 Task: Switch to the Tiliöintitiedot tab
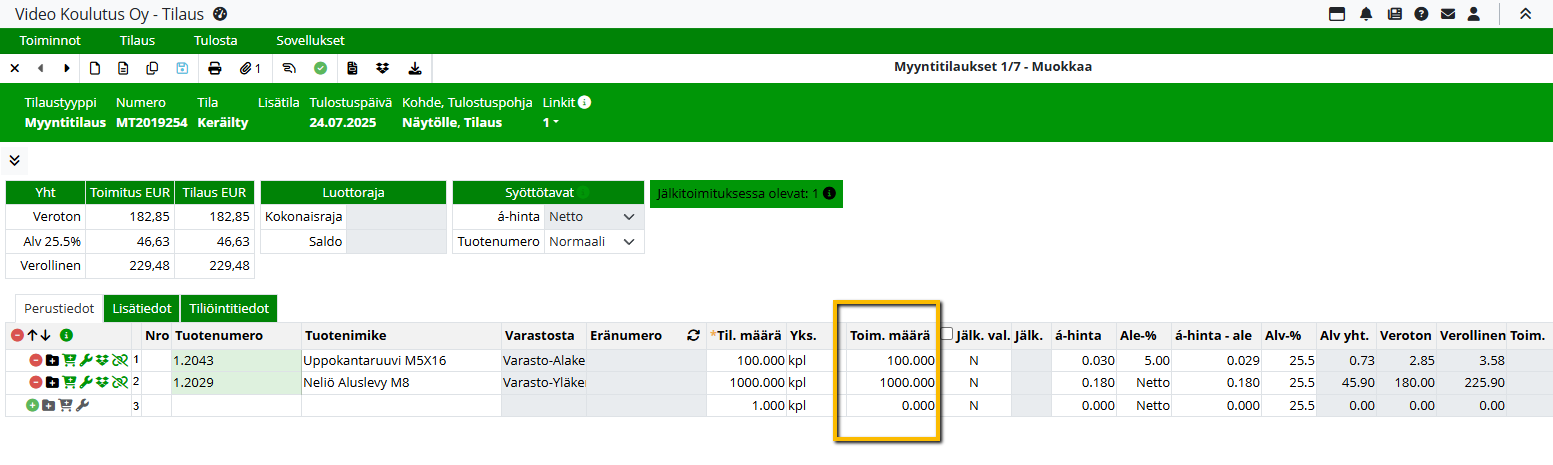(x=229, y=309)
